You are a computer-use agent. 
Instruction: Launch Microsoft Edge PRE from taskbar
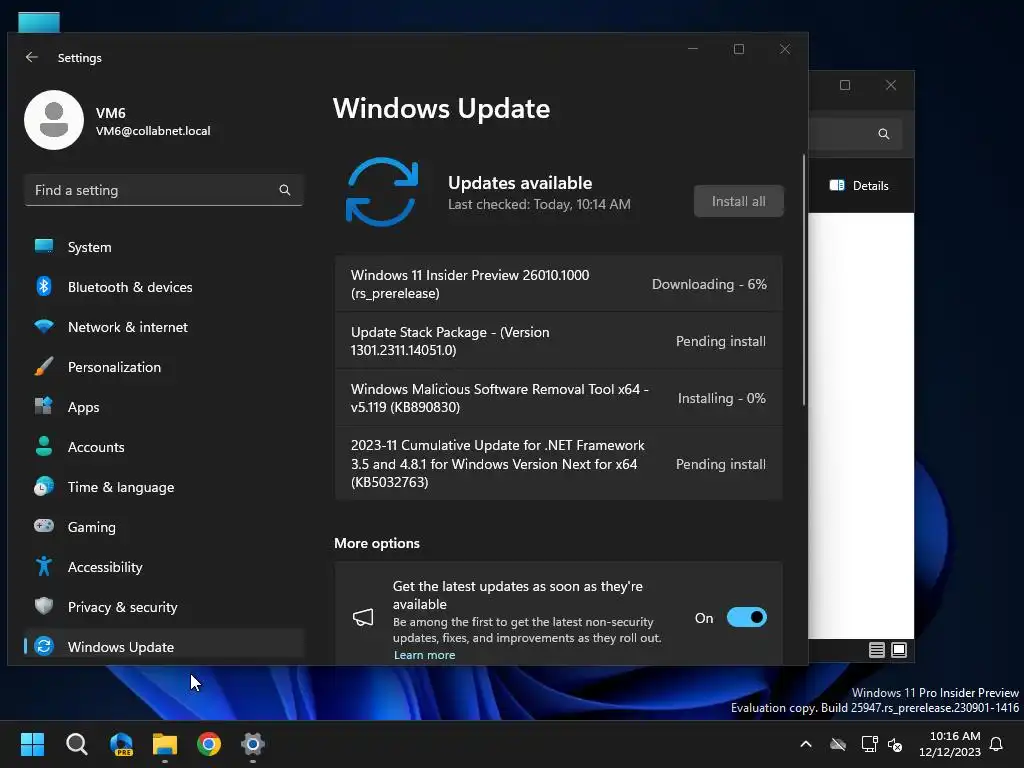coord(121,744)
